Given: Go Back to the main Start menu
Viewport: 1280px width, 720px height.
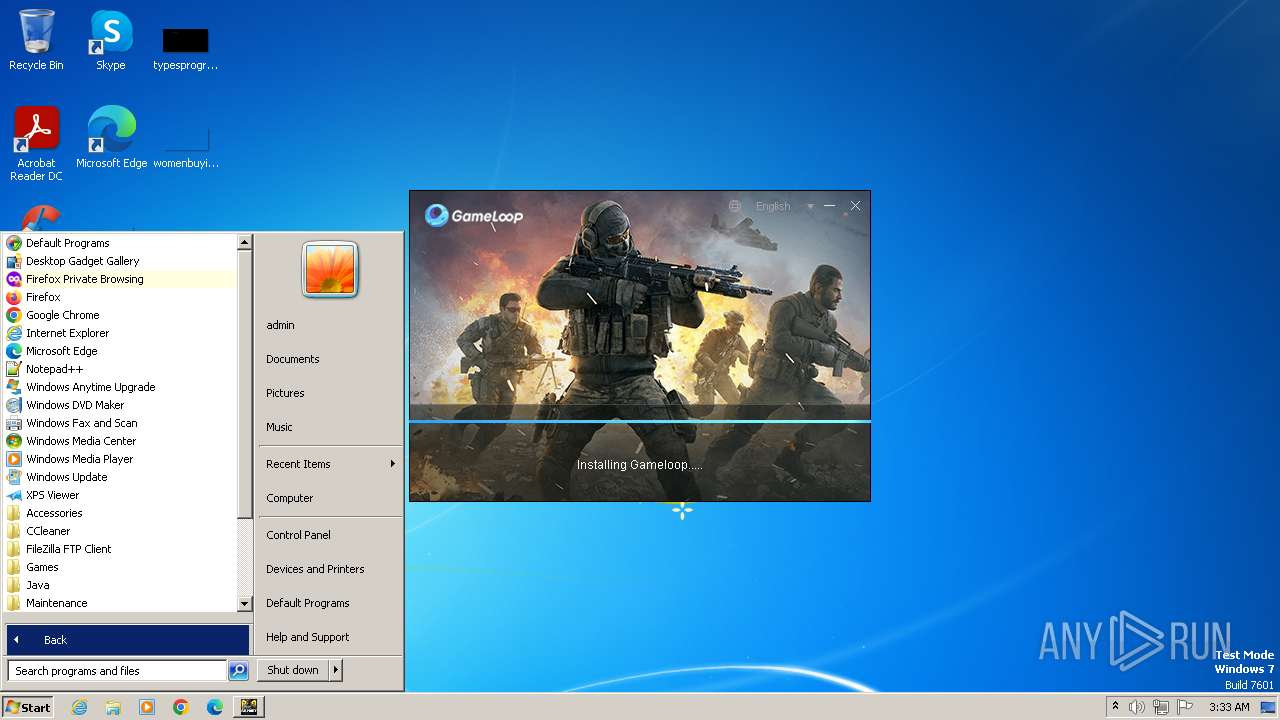Looking at the screenshot, I should click(x=128, y=640).
